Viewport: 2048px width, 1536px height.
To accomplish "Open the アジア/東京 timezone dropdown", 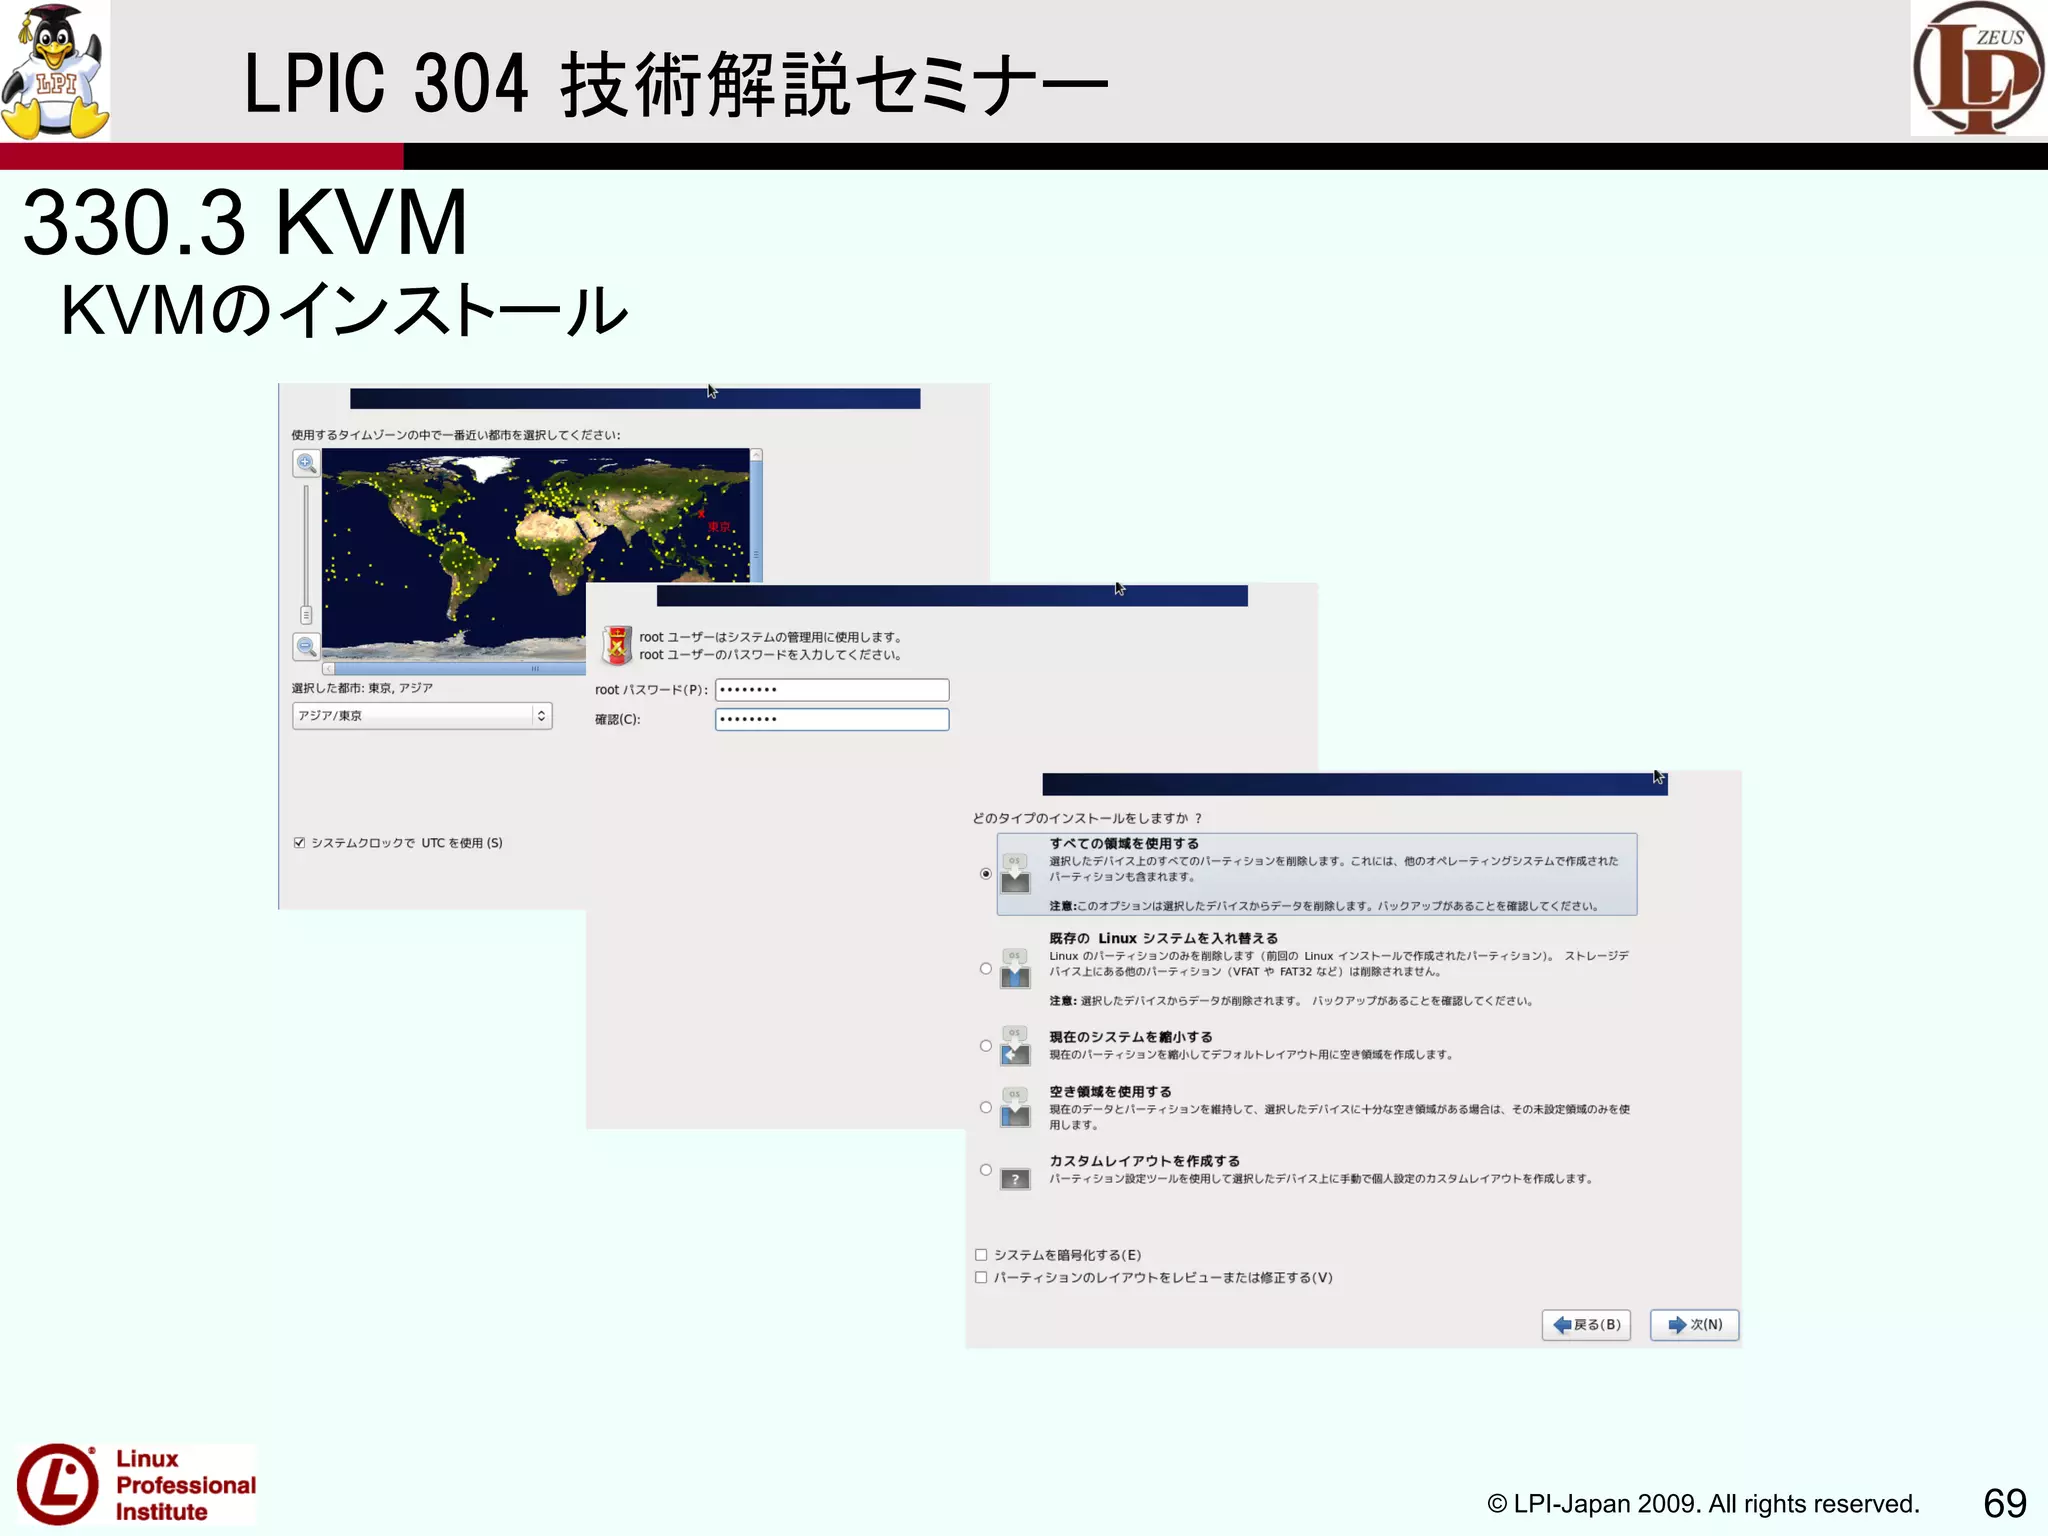I will (422, 715).
